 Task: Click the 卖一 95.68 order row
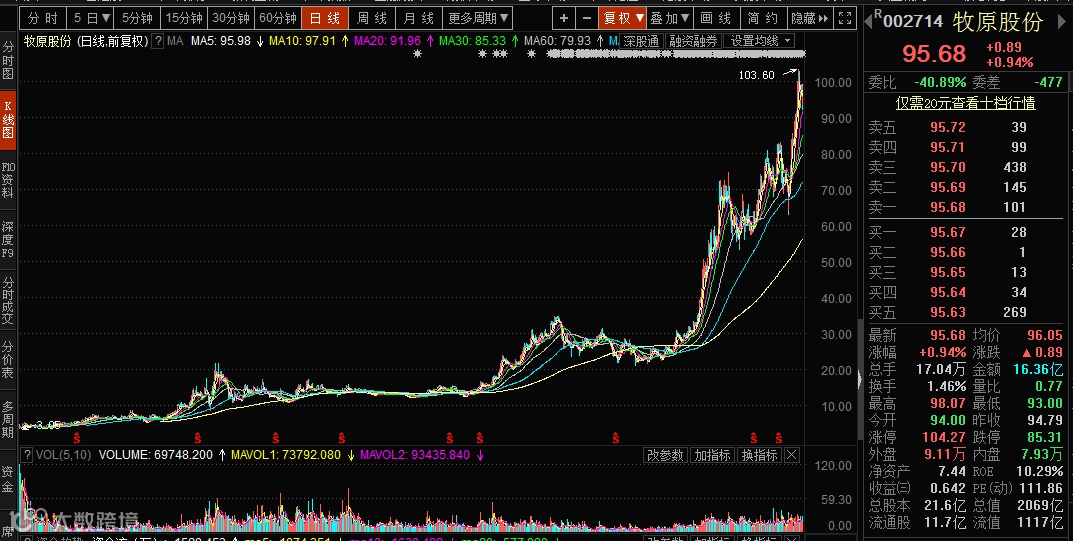(965, 207)
